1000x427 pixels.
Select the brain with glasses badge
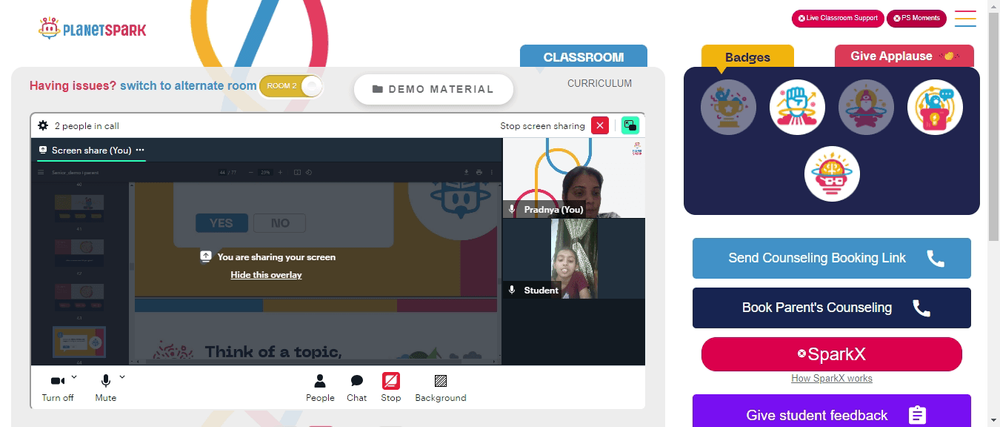pos(832,174)
